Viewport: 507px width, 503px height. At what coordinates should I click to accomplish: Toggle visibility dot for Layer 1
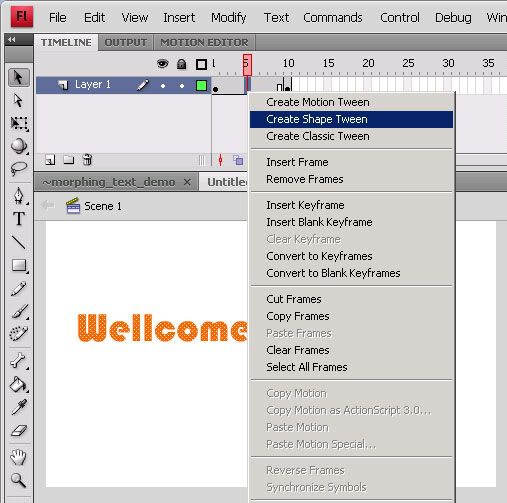point(163,86)
